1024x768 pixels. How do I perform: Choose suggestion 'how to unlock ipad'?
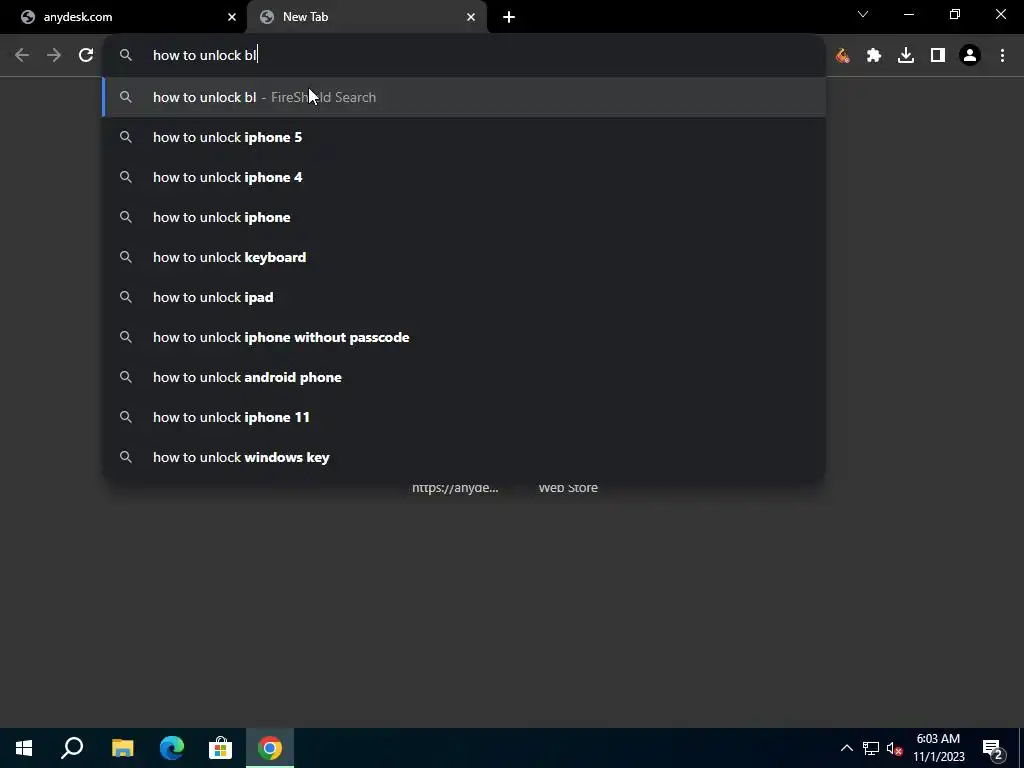[x=464, y=297]
